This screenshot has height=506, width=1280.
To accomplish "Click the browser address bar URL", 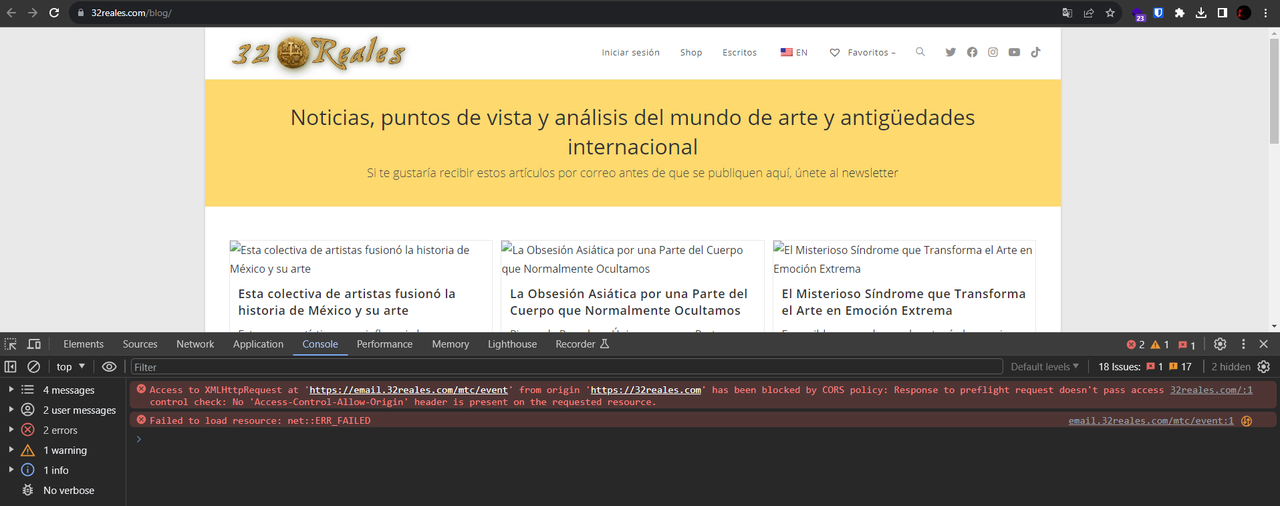I will pyautogui.click(x=131, y=13).
